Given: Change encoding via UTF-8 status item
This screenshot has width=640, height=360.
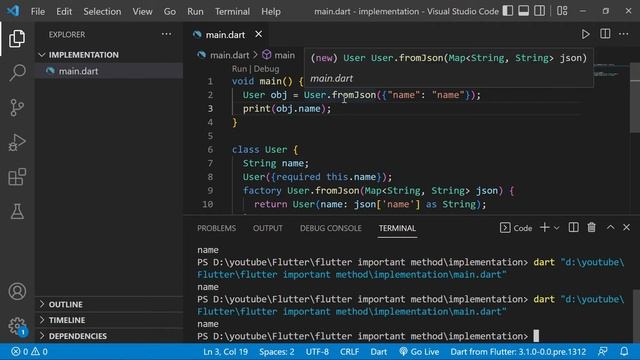Looking at the screenshot, I should [x=317, y=351].
